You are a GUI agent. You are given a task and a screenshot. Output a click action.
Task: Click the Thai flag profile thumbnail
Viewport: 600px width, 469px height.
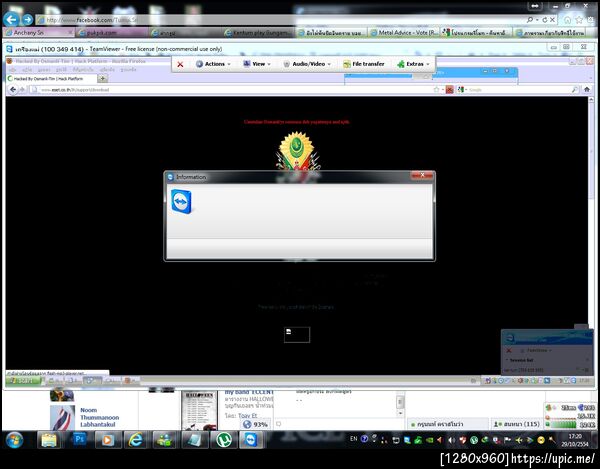click(x=62, y=418)
